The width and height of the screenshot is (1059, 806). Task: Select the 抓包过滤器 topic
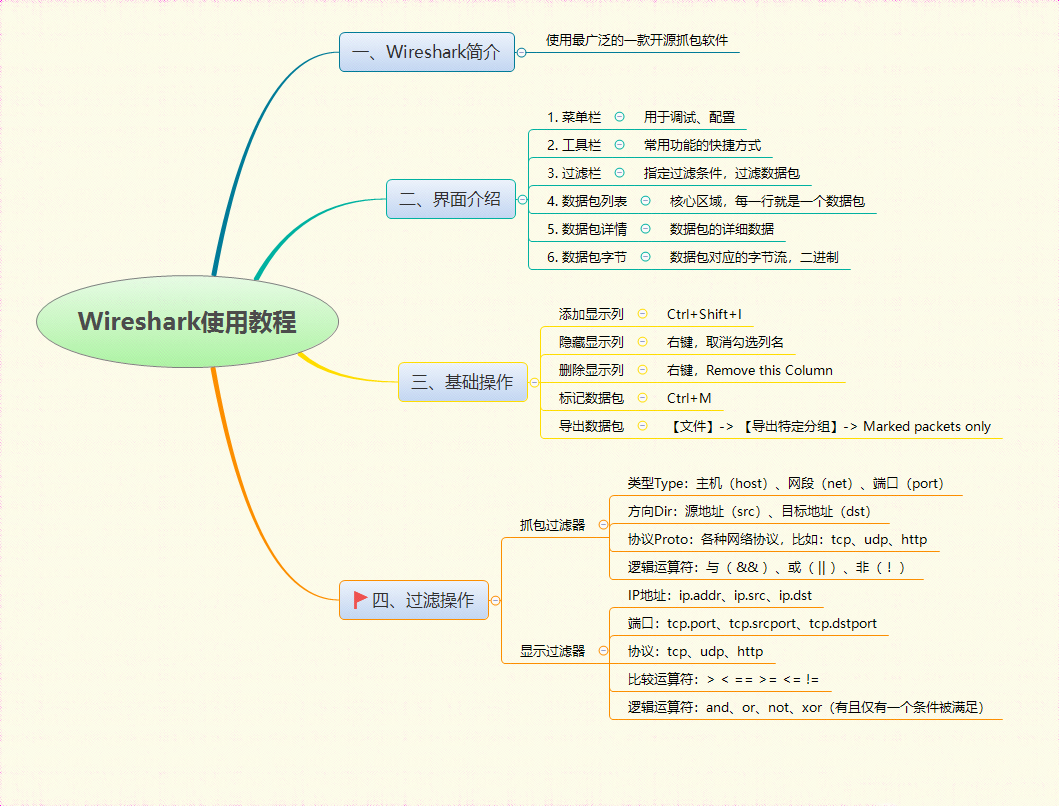552,525
